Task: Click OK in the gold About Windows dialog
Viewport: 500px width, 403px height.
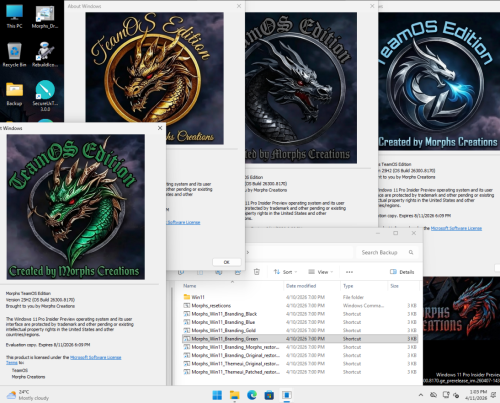Action: tap(227, 262)
